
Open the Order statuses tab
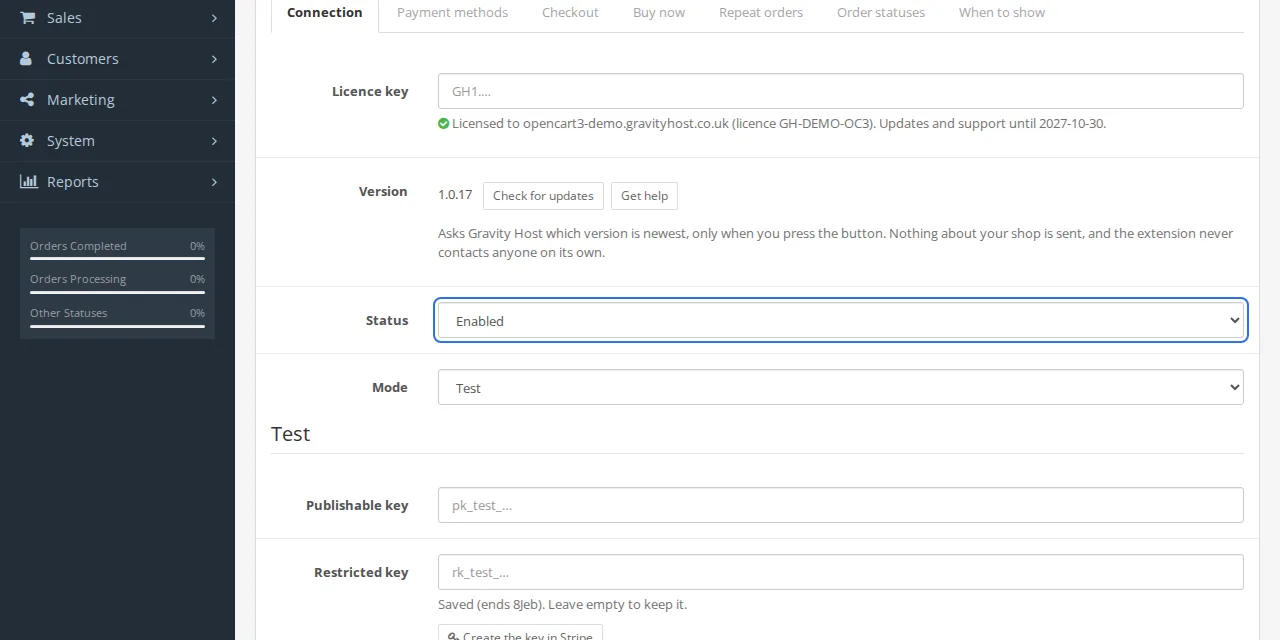point(881,13)
